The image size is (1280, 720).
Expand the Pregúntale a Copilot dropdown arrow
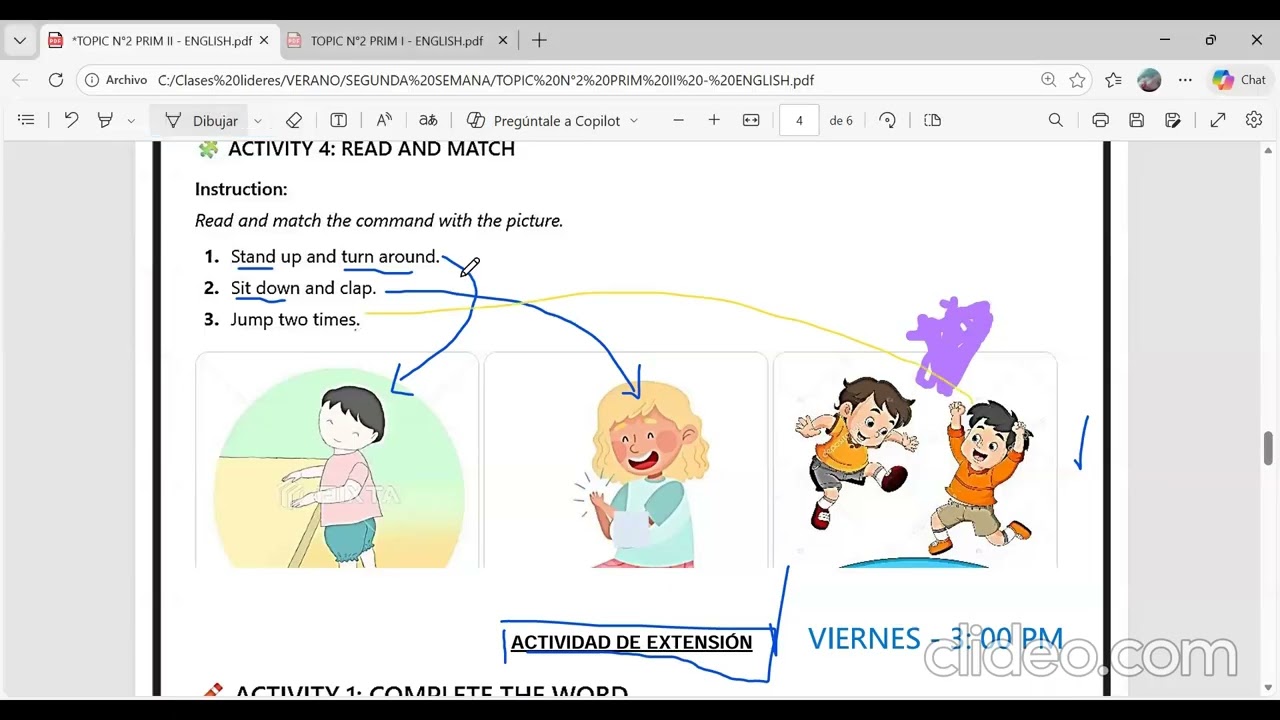click(634, 120)
